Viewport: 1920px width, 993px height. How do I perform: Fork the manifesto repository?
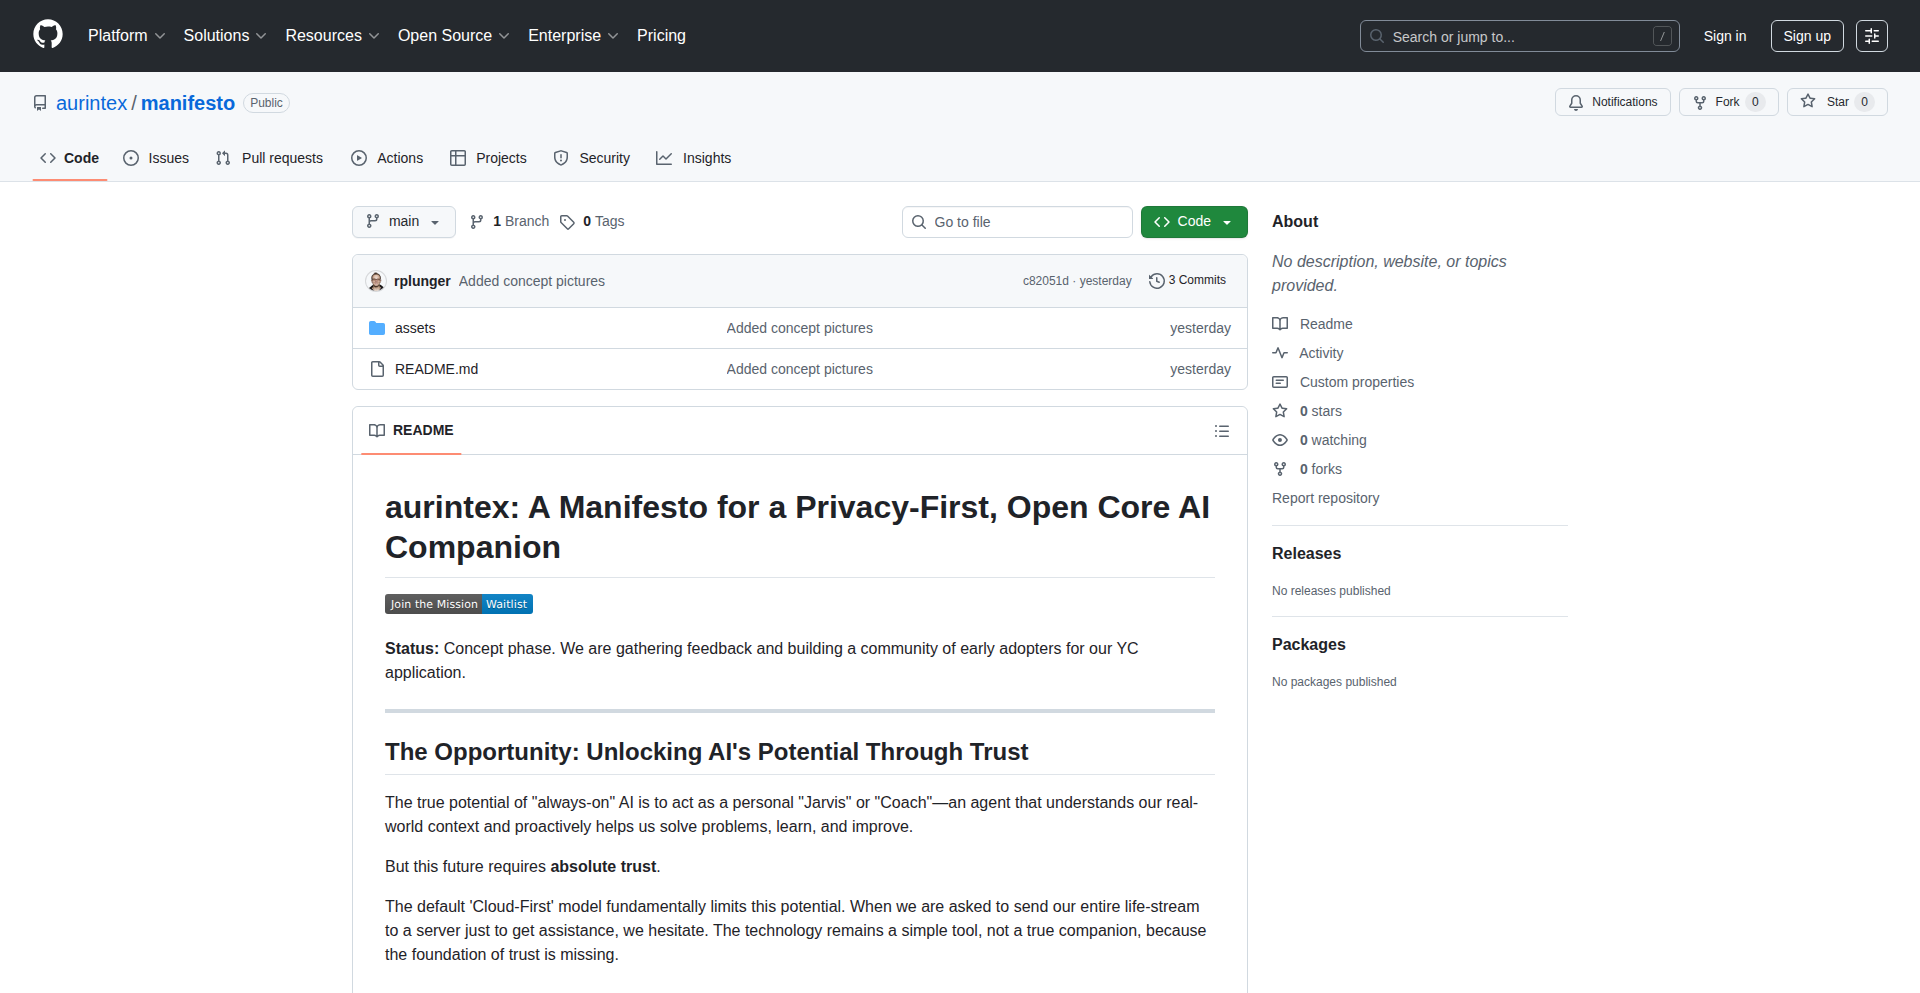pos(1729,102)
